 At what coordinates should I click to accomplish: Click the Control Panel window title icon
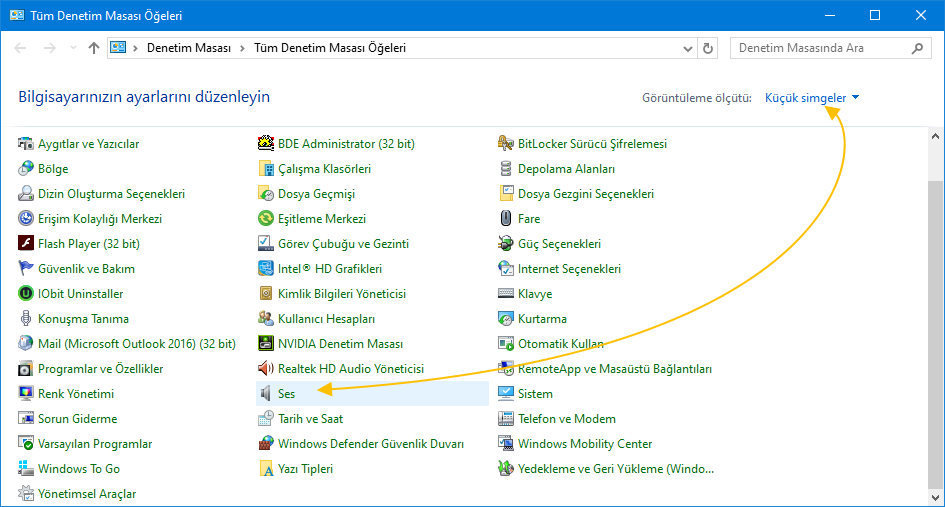pos(17,16)
